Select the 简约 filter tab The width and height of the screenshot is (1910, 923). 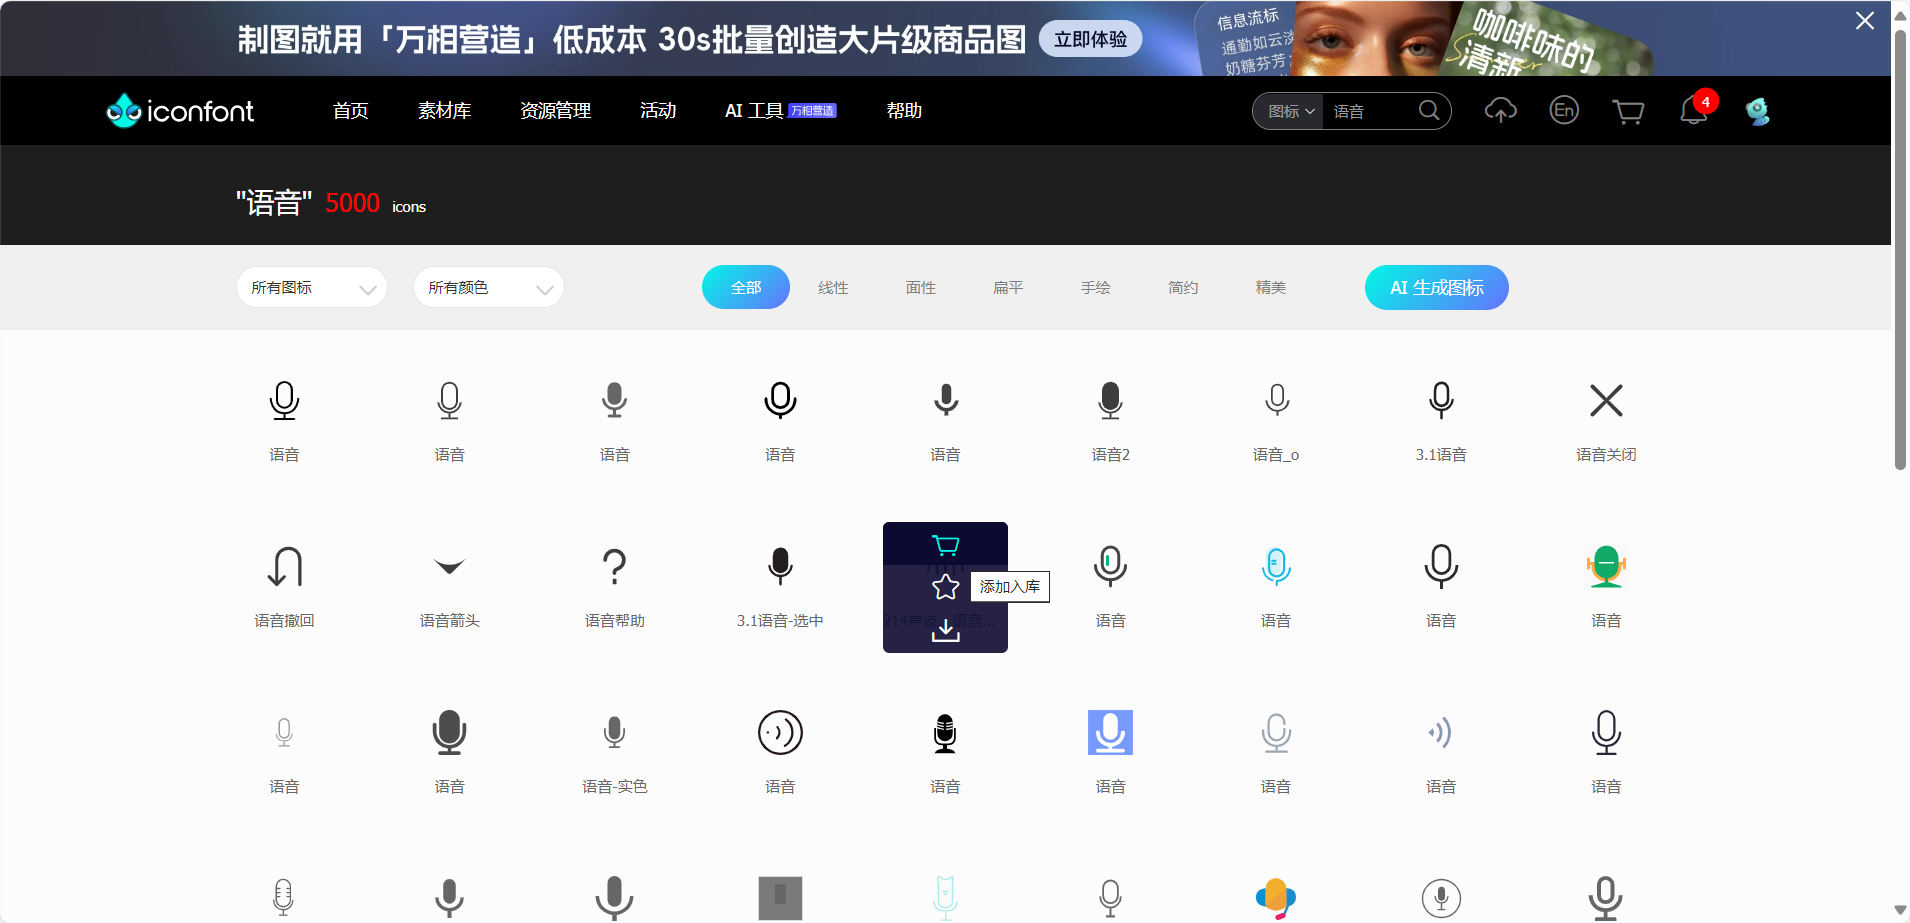coord(1183,288)
